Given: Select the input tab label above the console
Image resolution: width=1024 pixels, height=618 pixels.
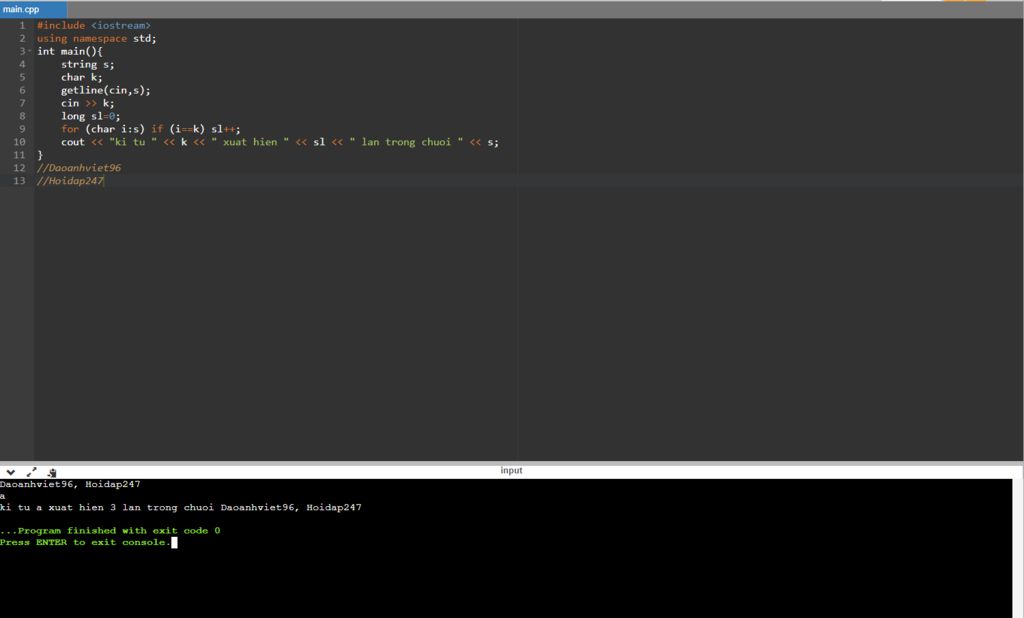Looking at the screenshot, I should click(511, 470).
